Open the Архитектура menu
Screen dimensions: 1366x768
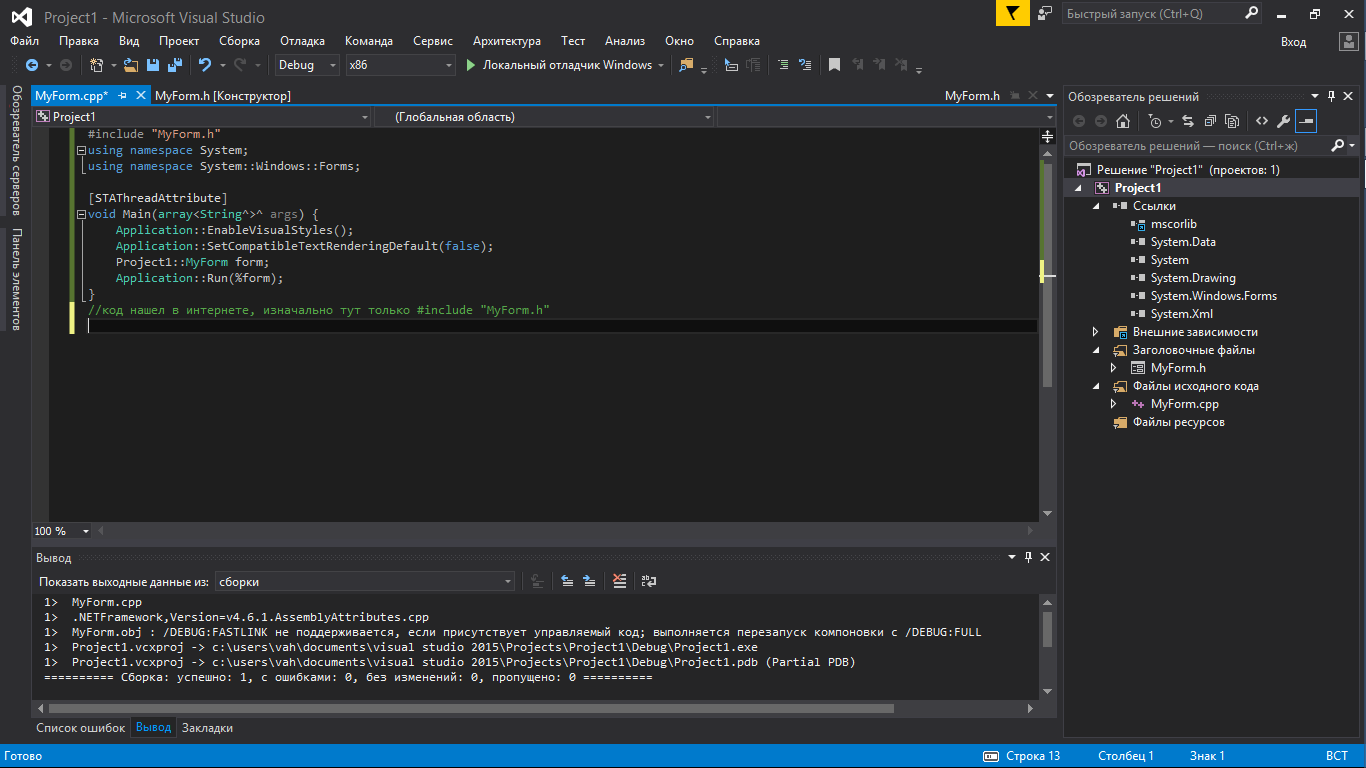point(507,41)
